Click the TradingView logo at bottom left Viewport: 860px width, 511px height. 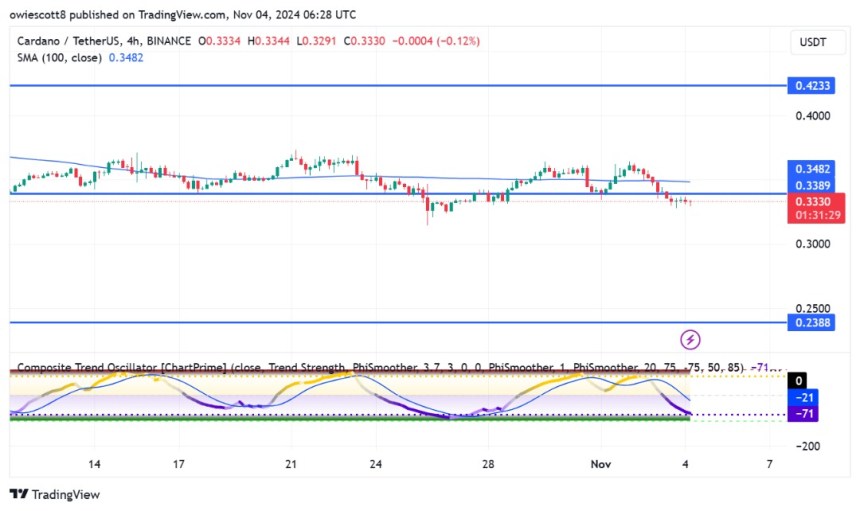click(55, 494)
